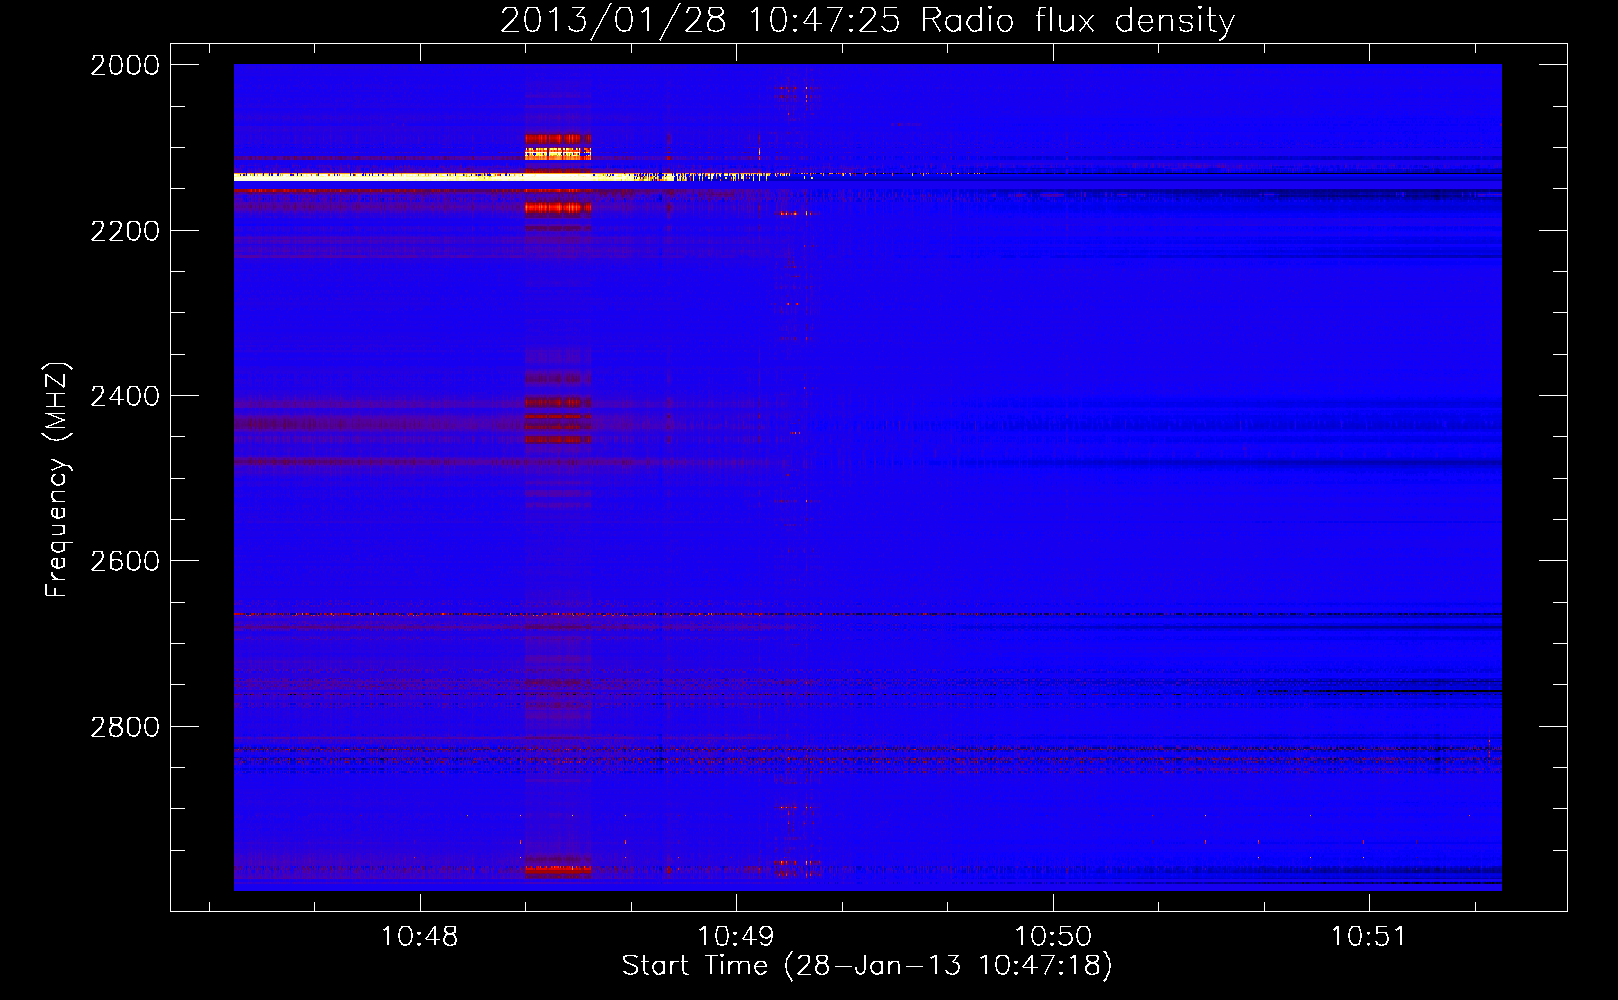Click the 10:51 time axis label
The image size is (1618, 1000).
tap(1368, 937)
